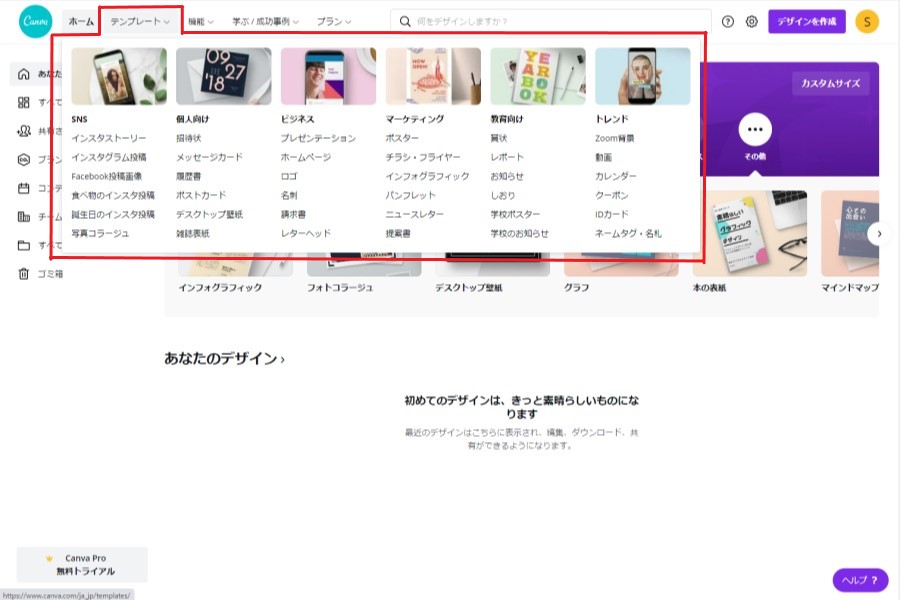Expand the 機能 dropdown menu
The image size is (900, 600).
[x=201, y=21]
